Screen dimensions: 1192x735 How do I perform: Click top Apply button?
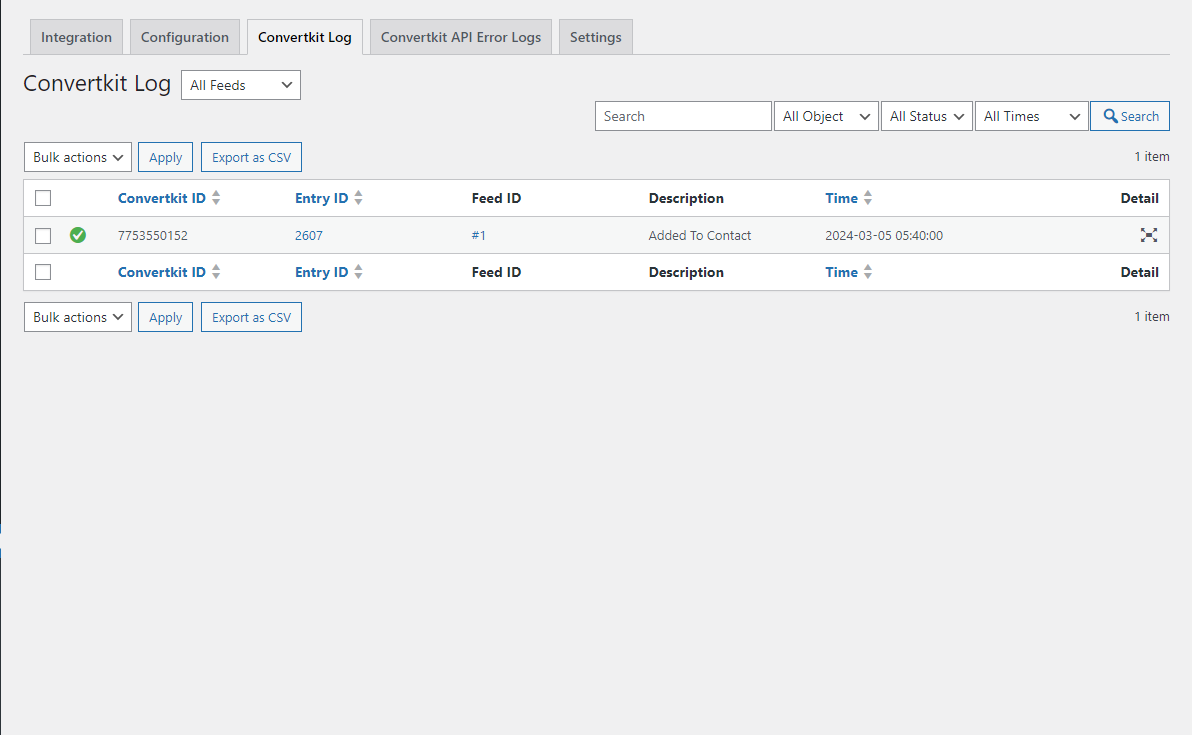[166, 157]
